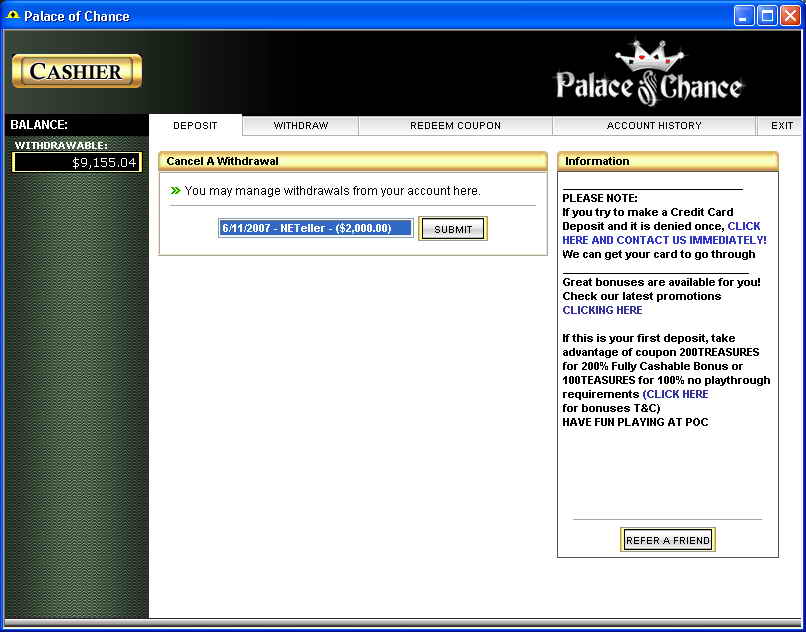Viewport: 806px width, 632px height.
Task: Click the withdrawable balance amount field
Action: [77, 162]
